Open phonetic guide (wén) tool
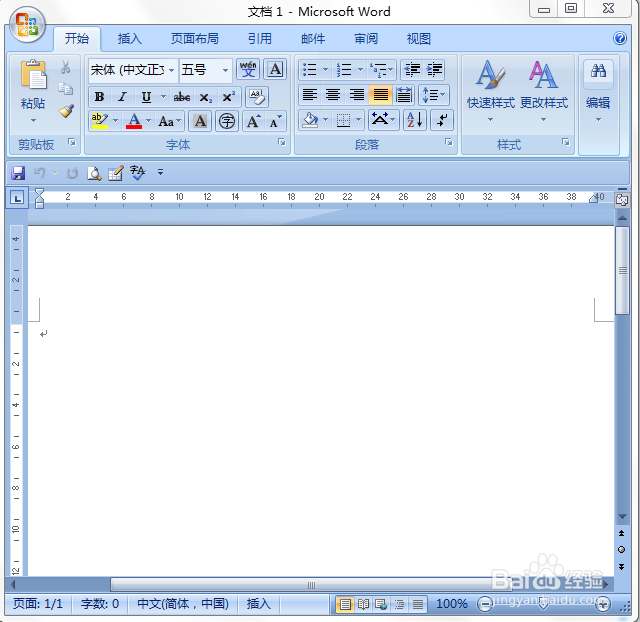The height and width of the screenshot is (622, 640). pos(248,69)
